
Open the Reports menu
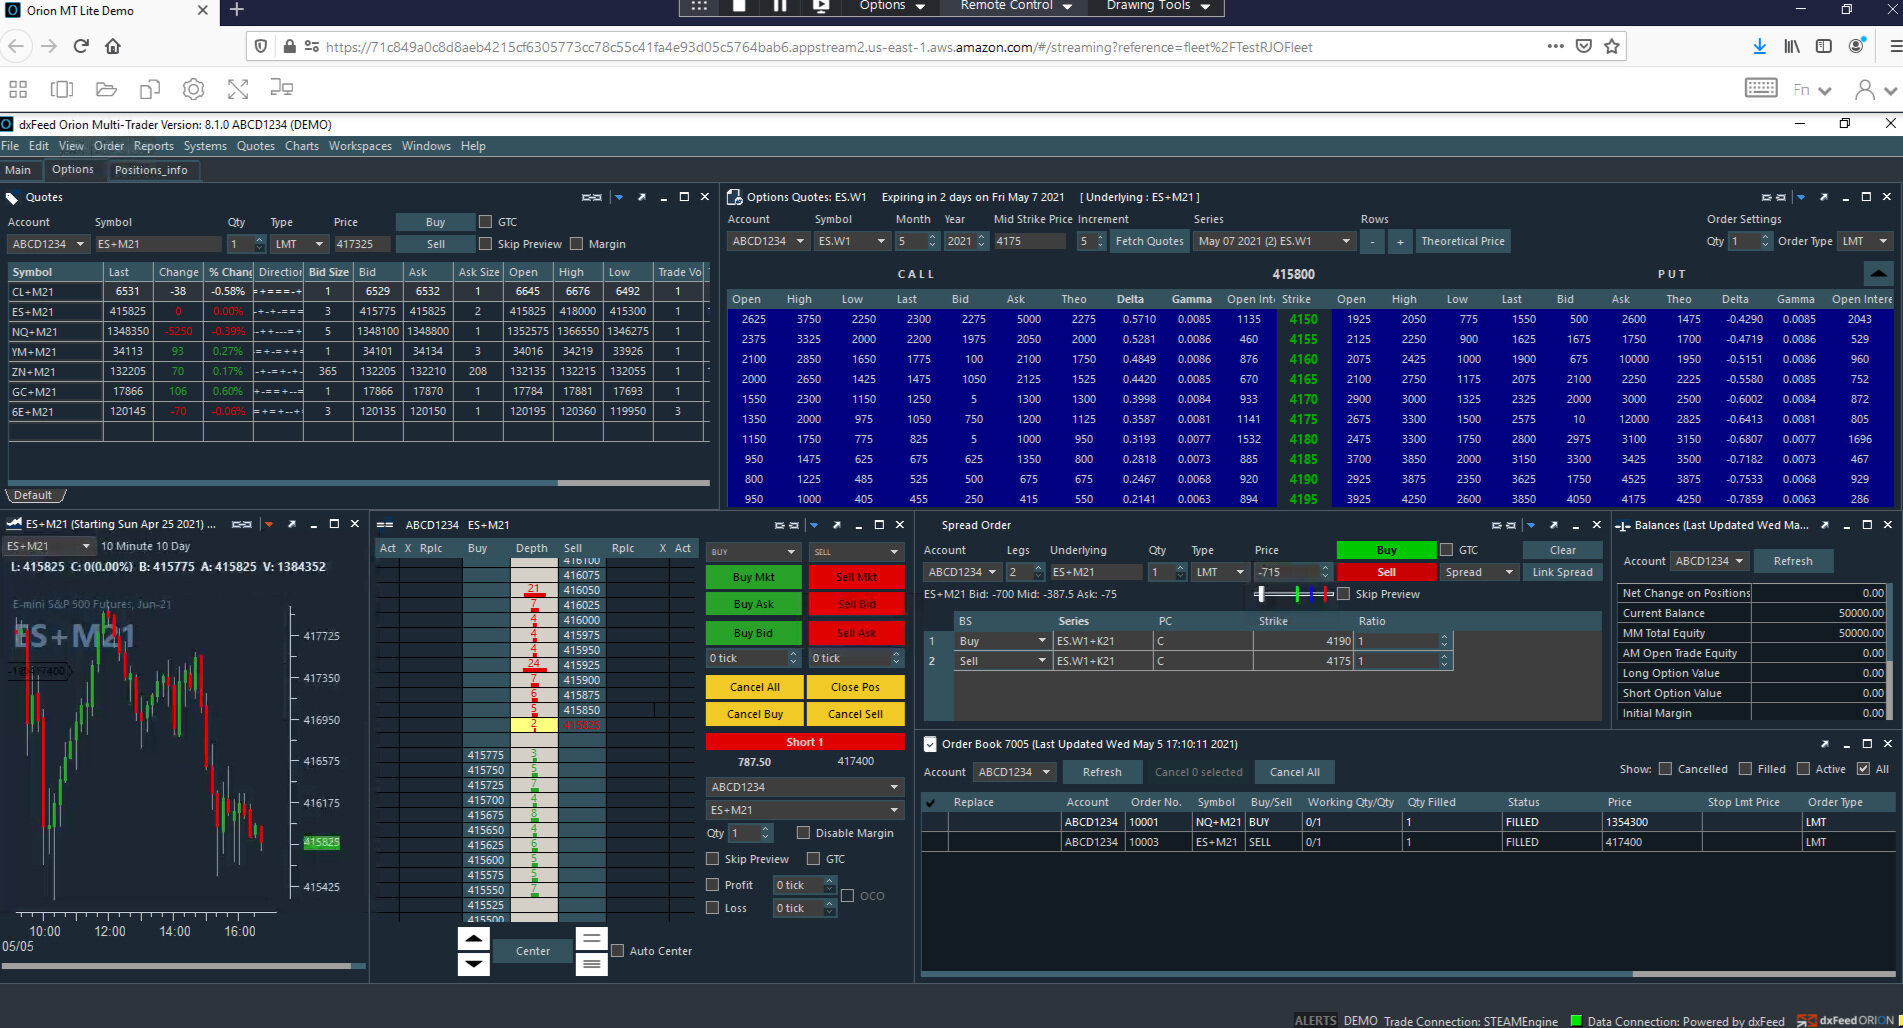[x=154, y=146]
